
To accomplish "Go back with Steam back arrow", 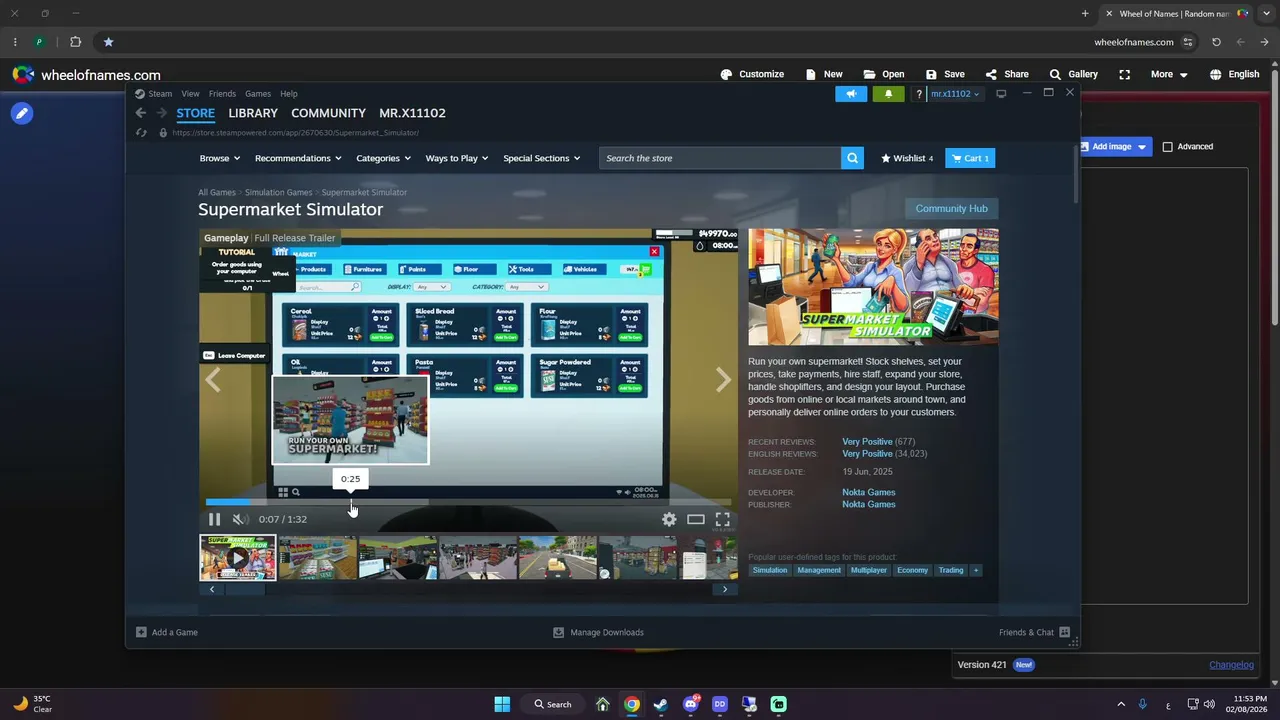I will (x=141, y=113).
